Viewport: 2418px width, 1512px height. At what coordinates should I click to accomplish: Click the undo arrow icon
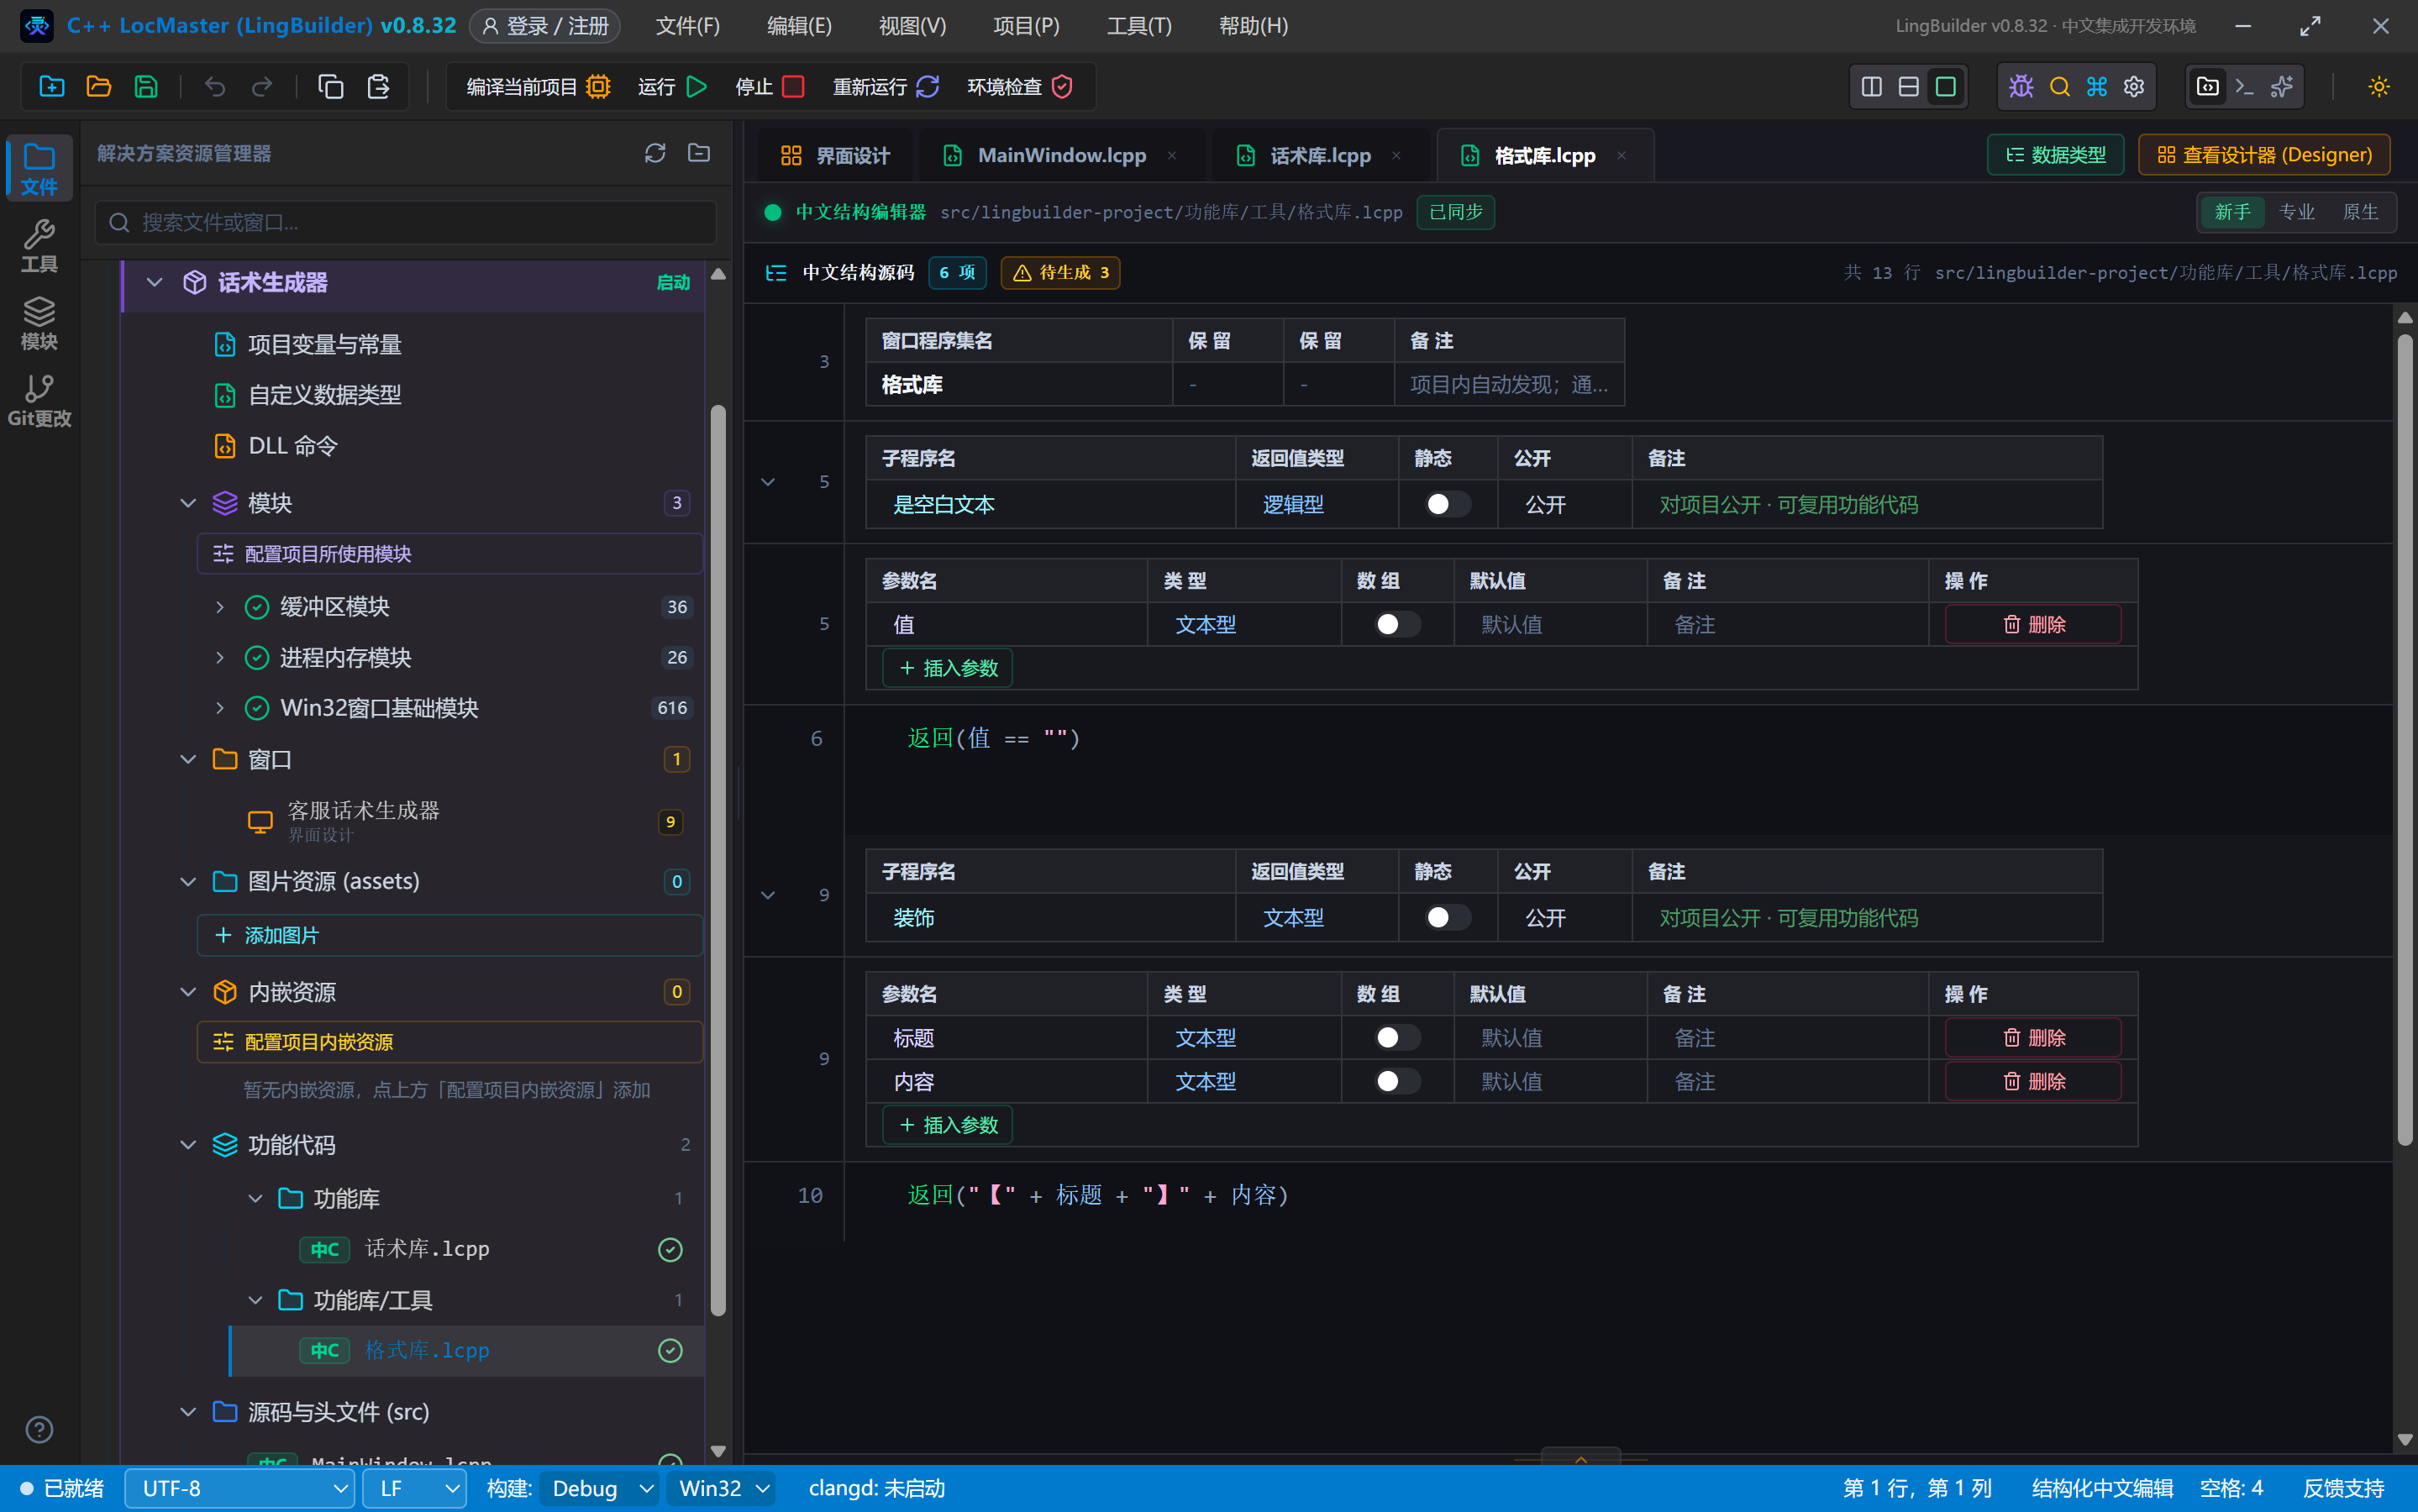[x=214, y=87]
